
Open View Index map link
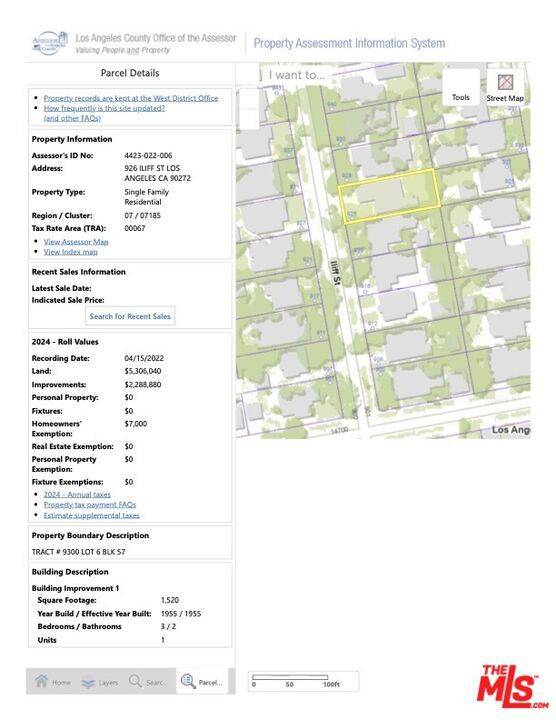pos(70,252)
